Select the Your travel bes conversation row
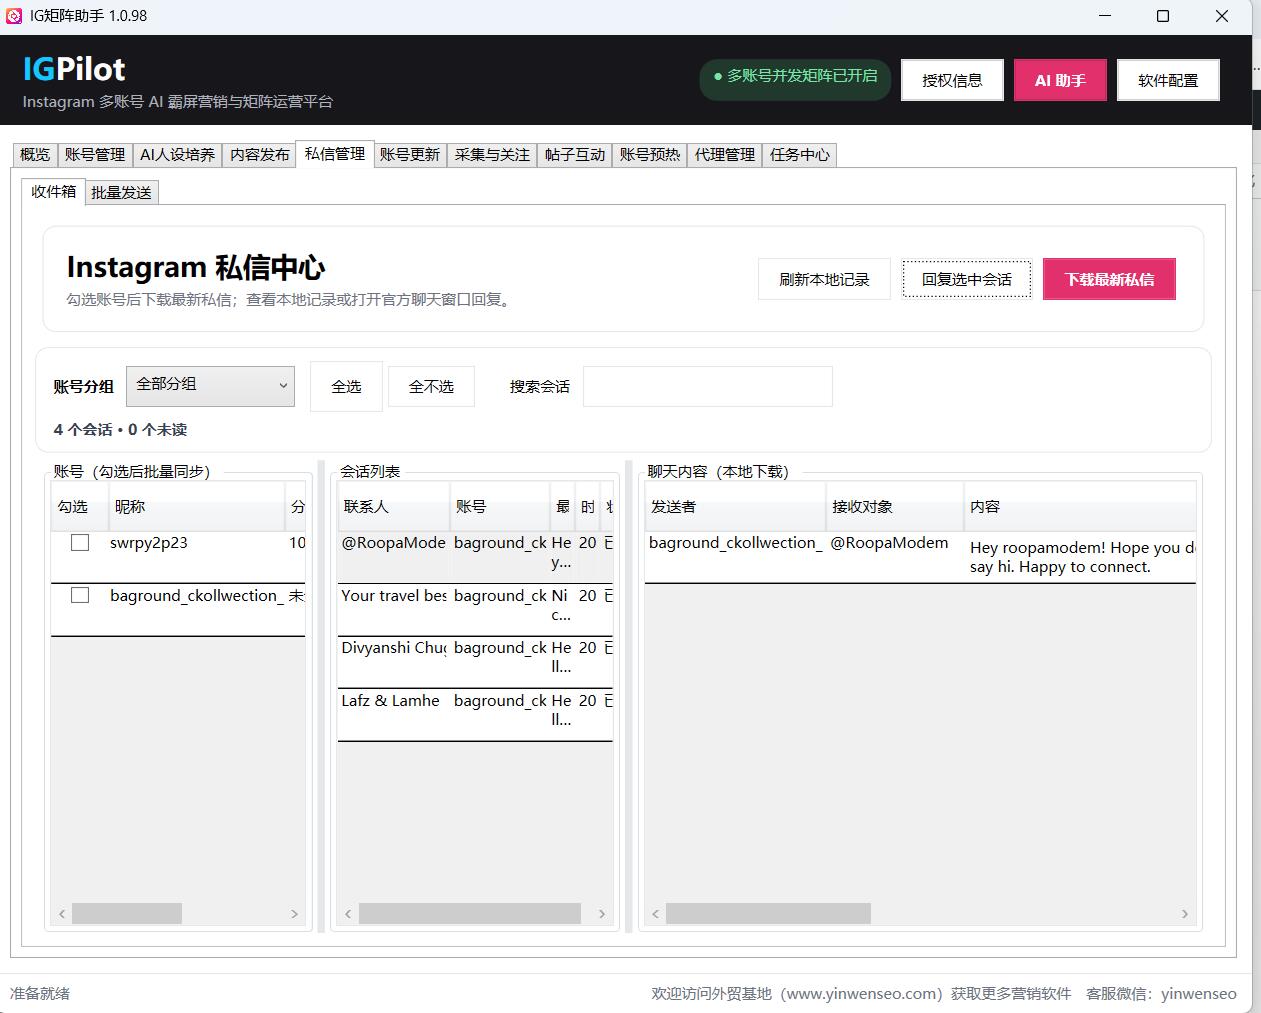This screenshot has width=1261, height=1013. point(475,609)
